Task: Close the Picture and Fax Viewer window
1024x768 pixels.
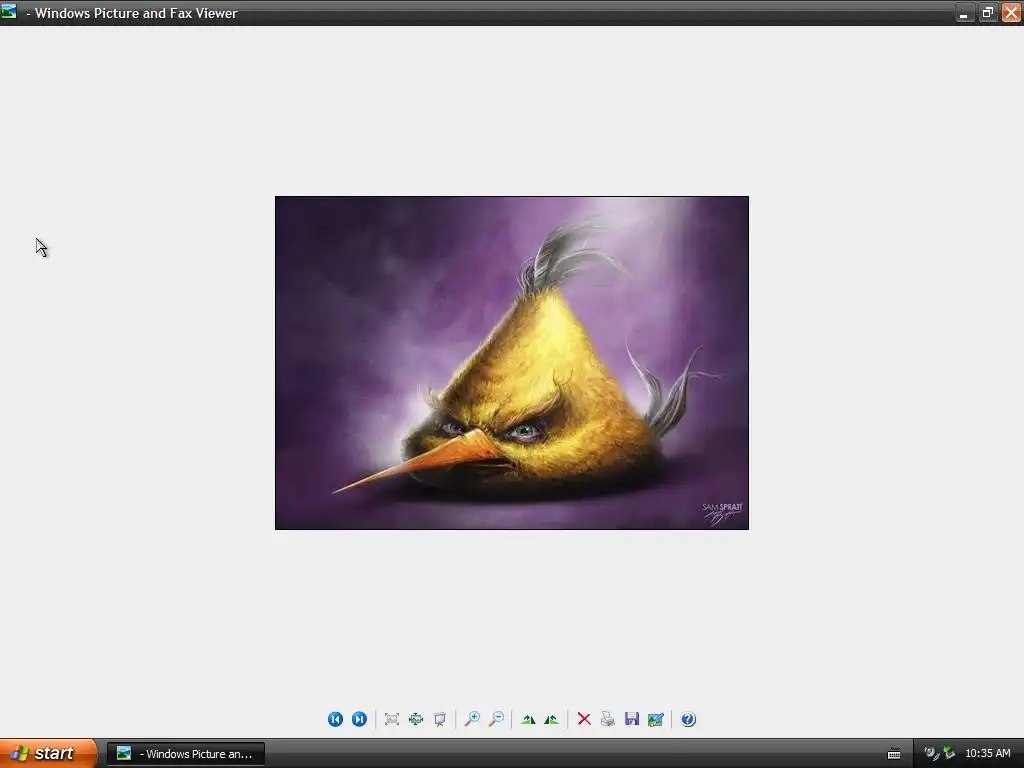Action: tap(1011, 12)
